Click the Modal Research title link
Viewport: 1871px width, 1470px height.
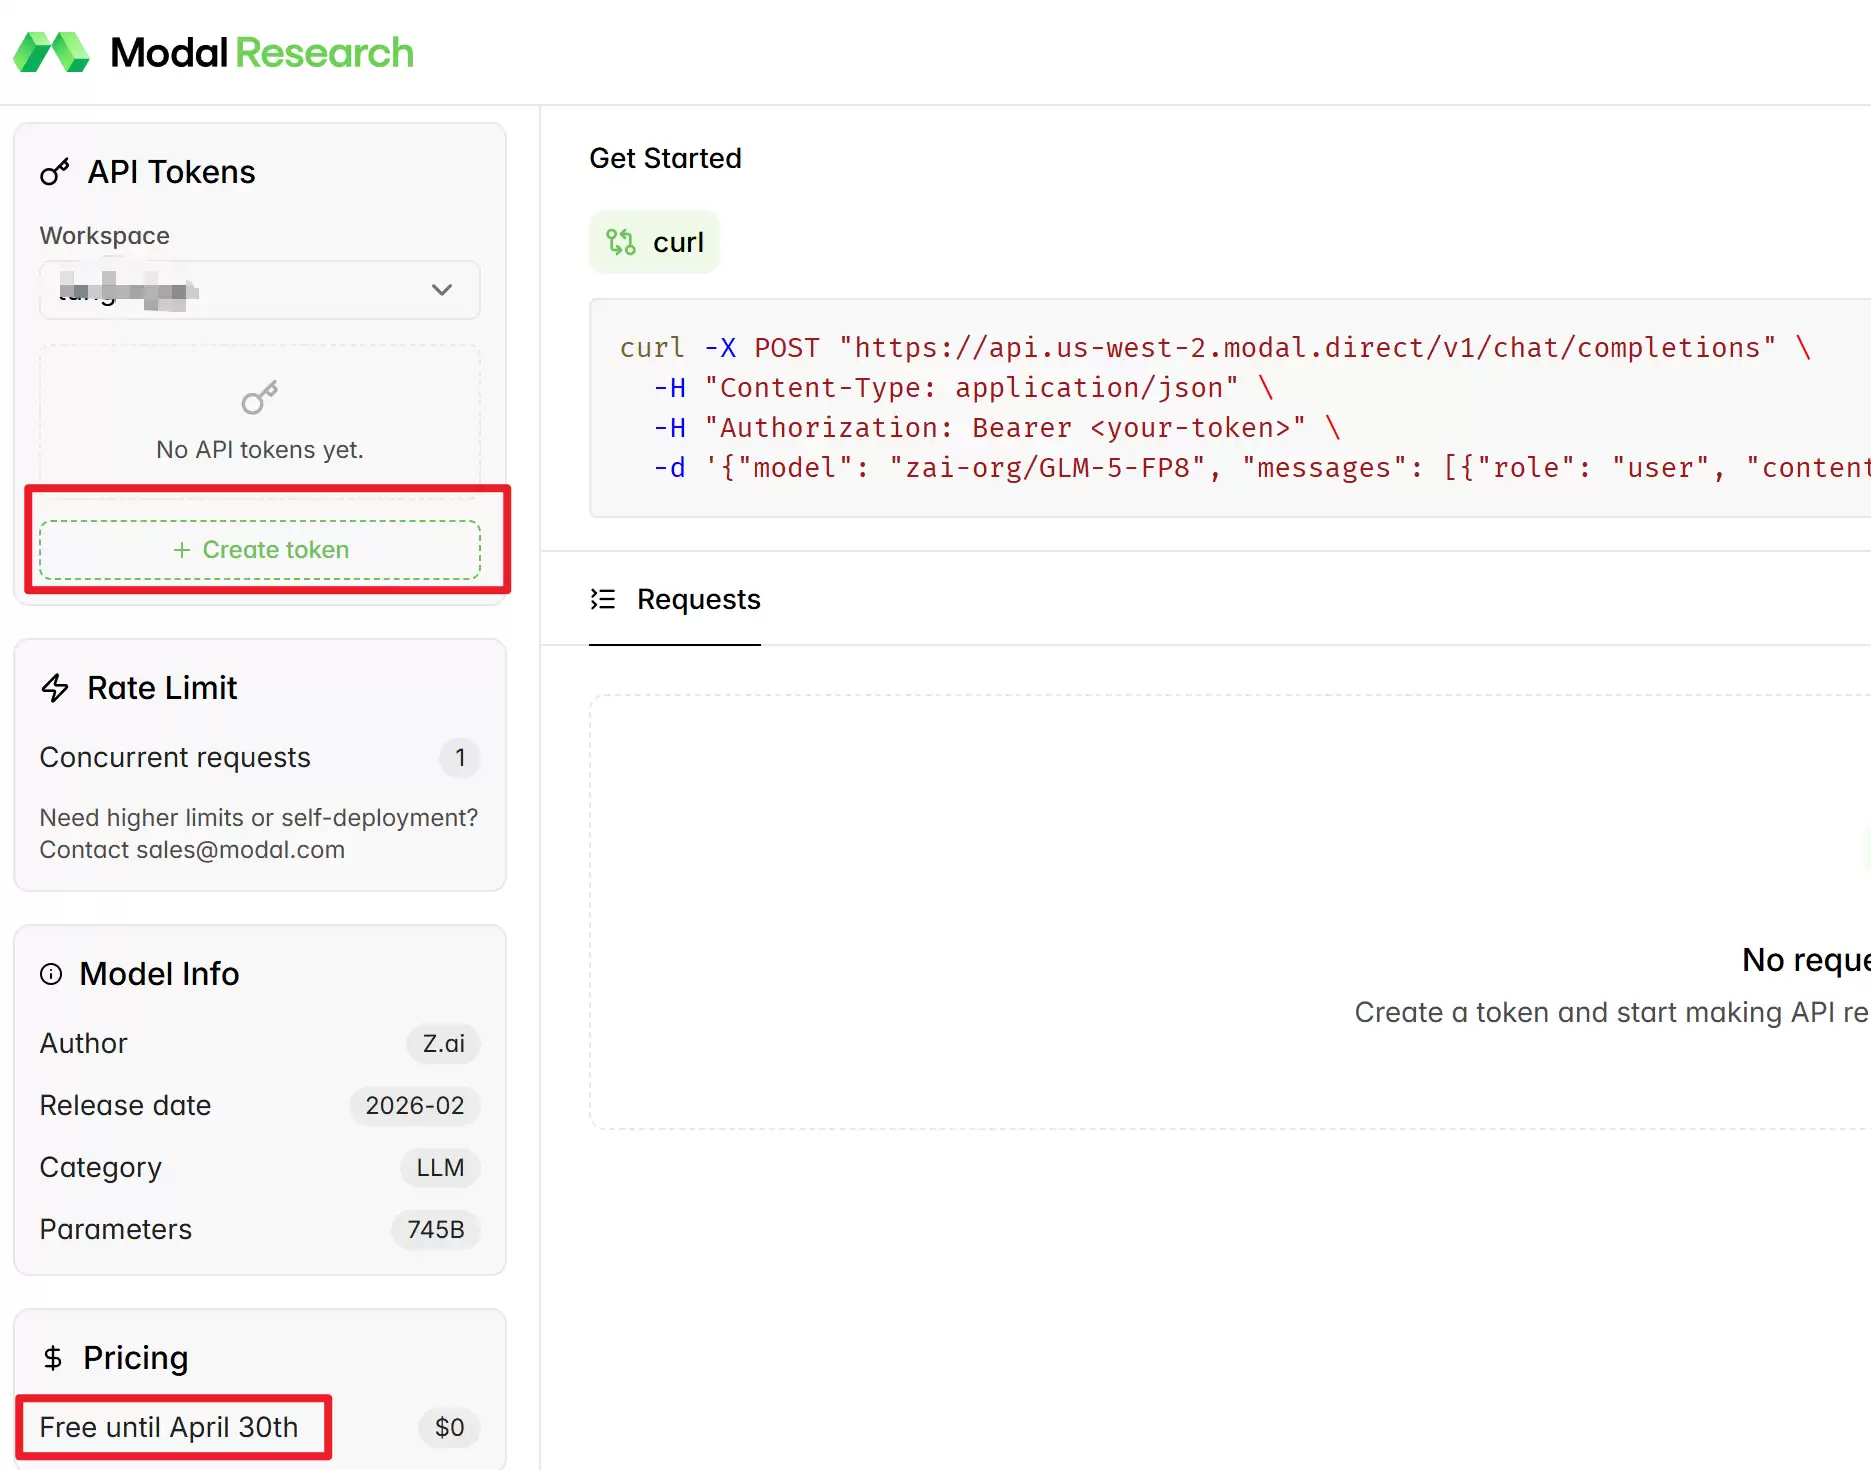(262, 52)
